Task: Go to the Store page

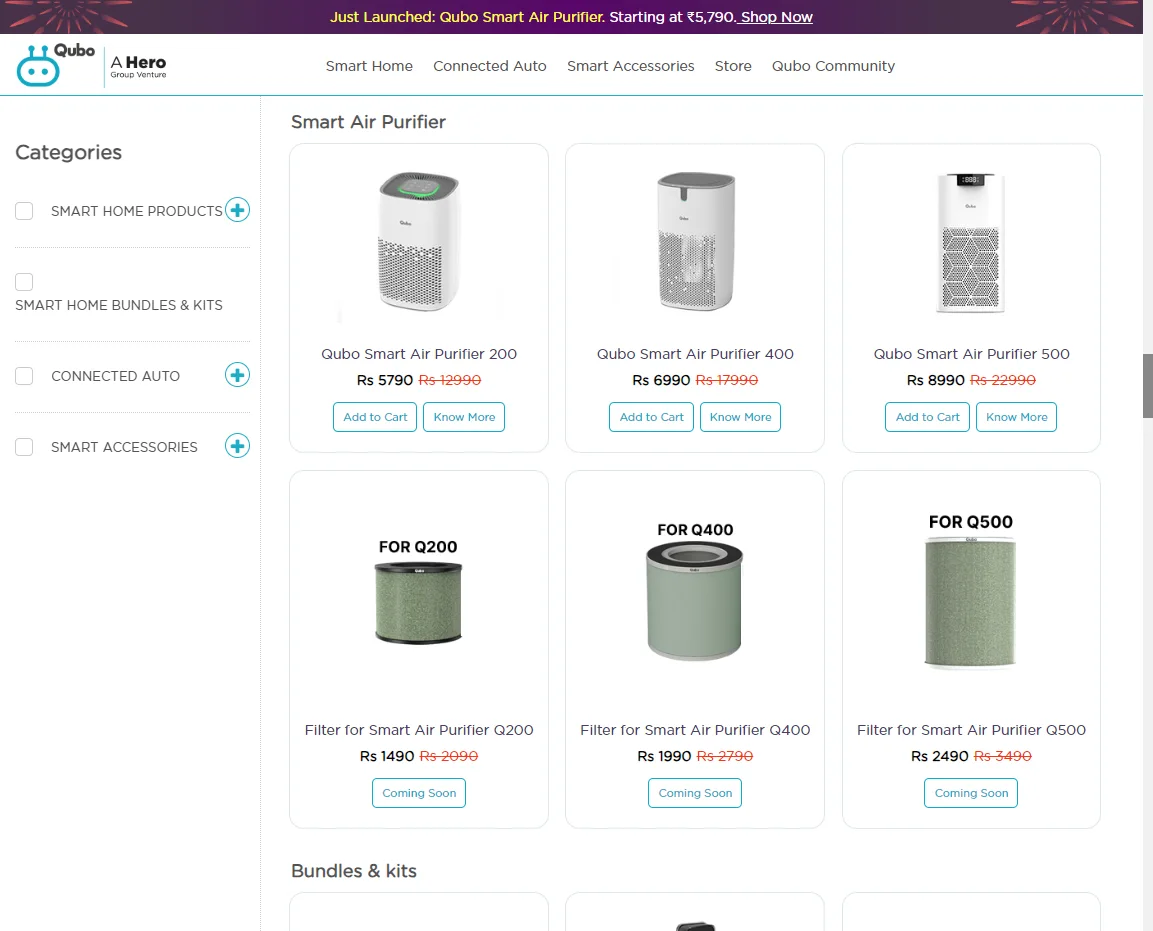Action: click(733, 66)
